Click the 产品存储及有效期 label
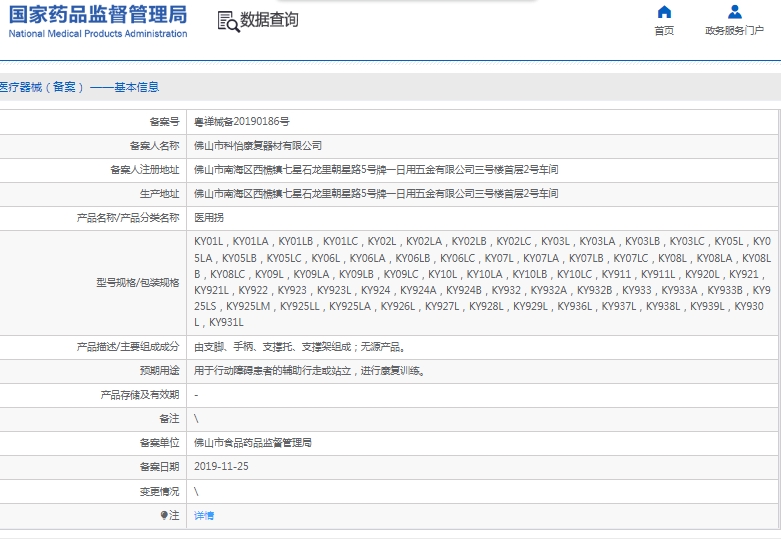This screenshot has height=542, width=781. [x=140, y=395]
